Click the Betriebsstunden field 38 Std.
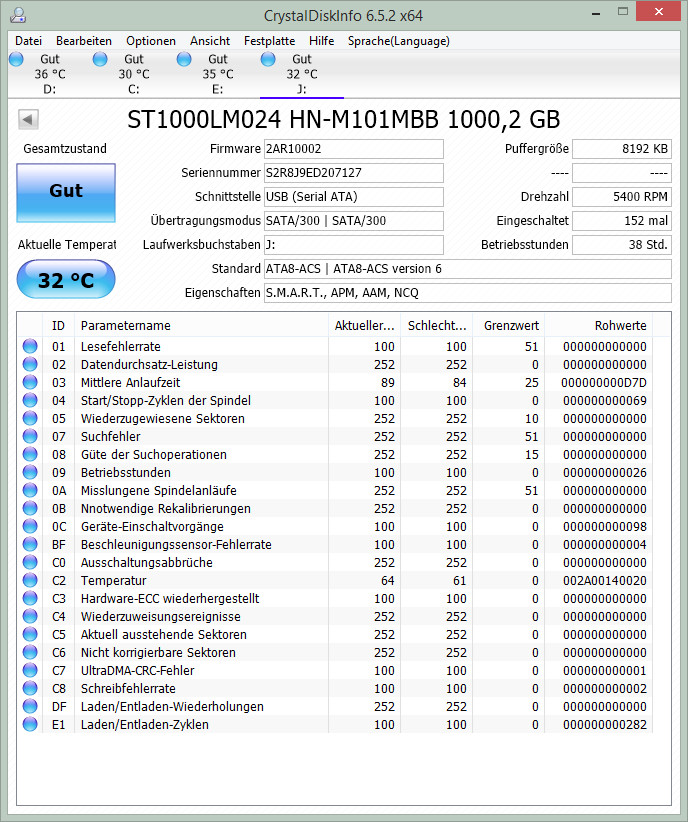Screen dimensions: 688x822 coord(622,245)
